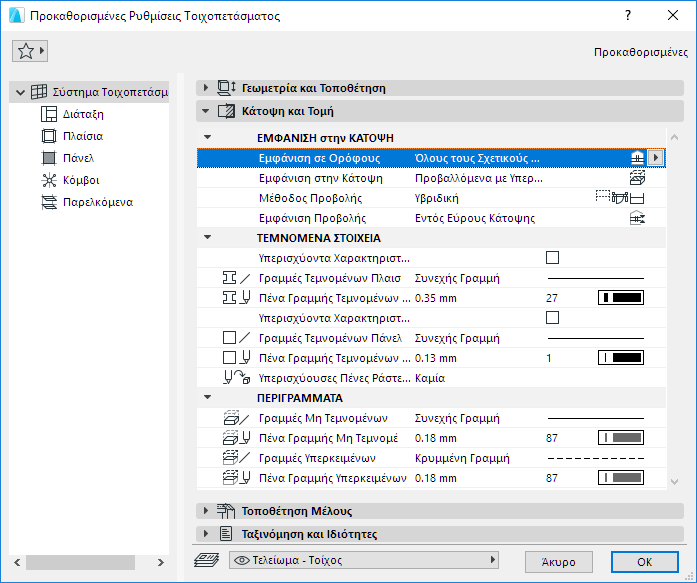Image resolution: width=697 pixels, height=583 pixels.
Task: Click the uncut line pen icon
Action: (x=236, y=438)
